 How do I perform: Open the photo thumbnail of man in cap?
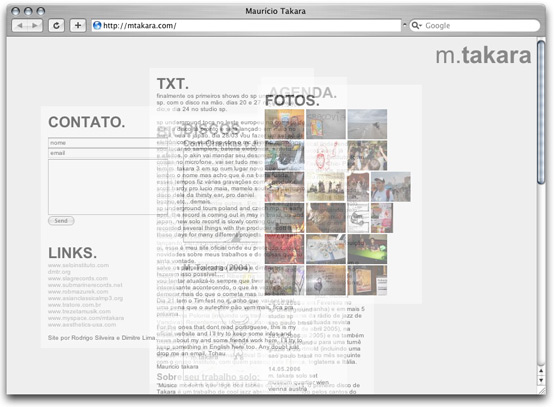[391, 187]
